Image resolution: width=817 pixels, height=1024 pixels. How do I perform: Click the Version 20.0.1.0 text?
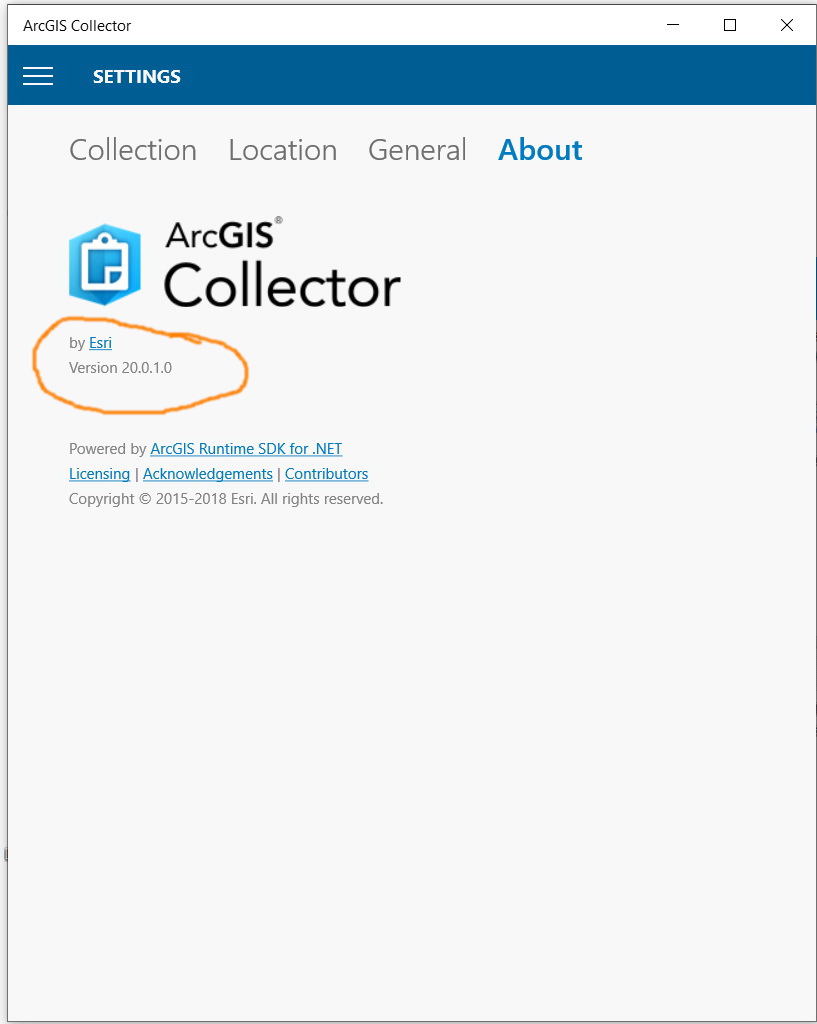(120, 368)
